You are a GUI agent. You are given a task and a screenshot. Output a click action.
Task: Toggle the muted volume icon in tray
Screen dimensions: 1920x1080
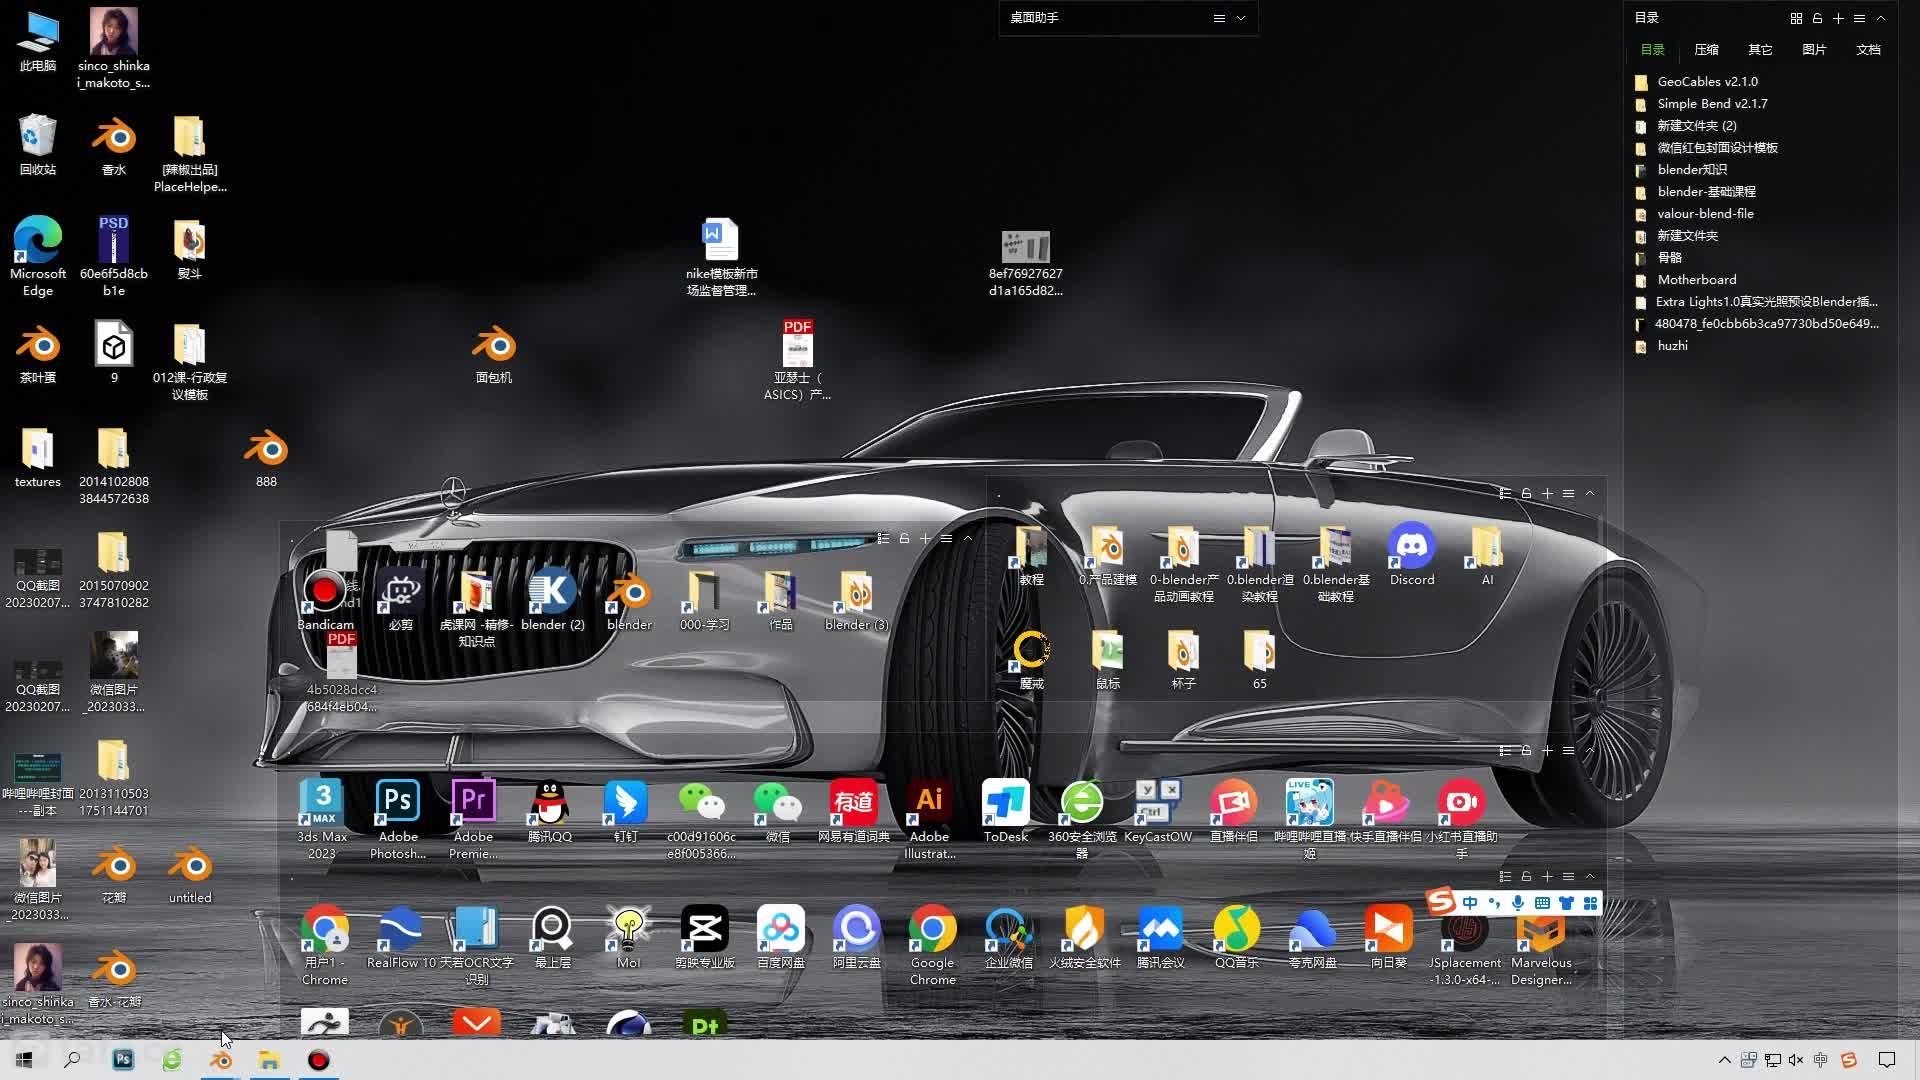1796,1060
